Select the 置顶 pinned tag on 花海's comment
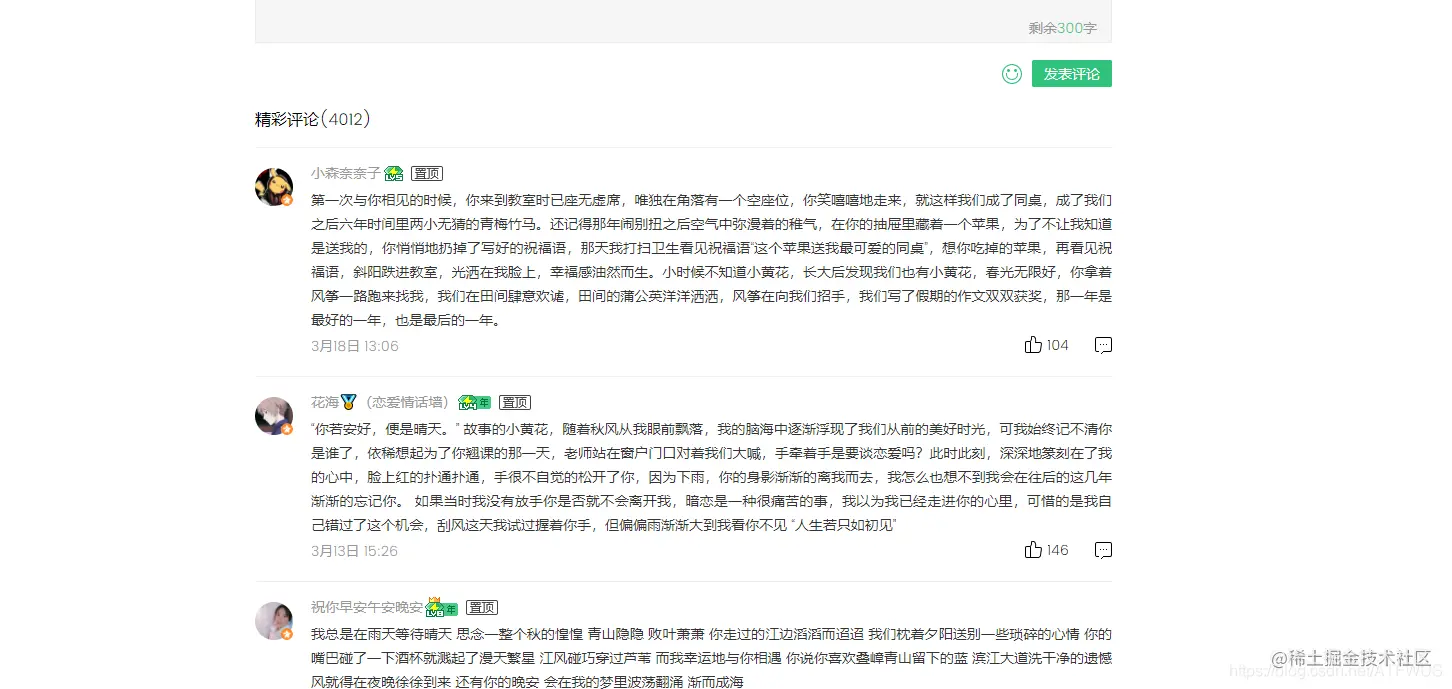The height and width of the screenshot is (689, 1452). (x=515, y=402)
